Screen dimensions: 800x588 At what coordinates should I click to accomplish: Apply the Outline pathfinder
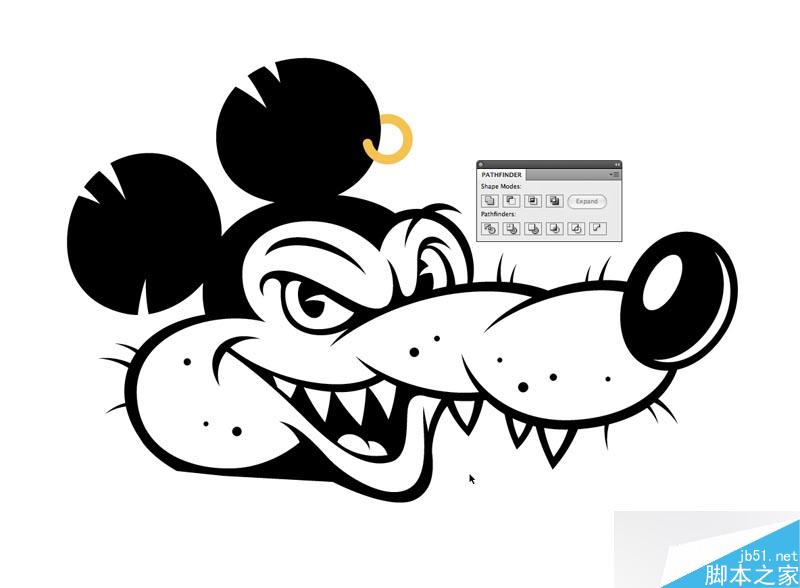coord(576,229)
